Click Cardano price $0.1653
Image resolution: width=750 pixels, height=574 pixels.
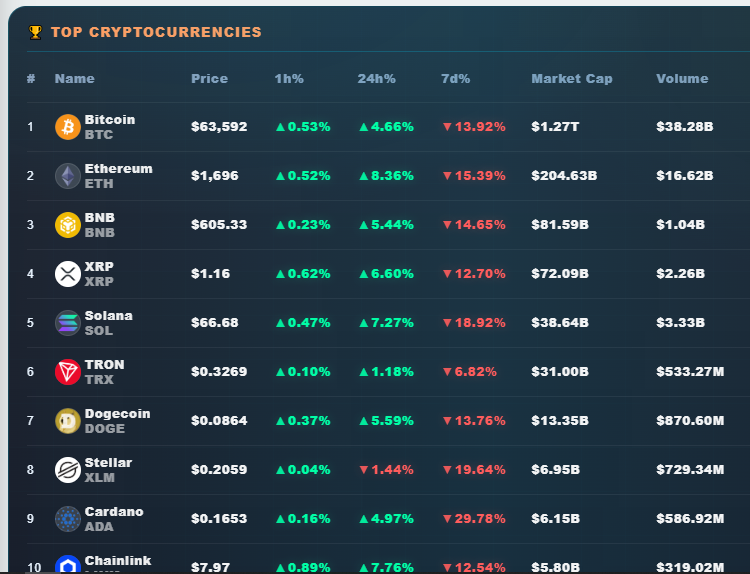tap(219, 519)
